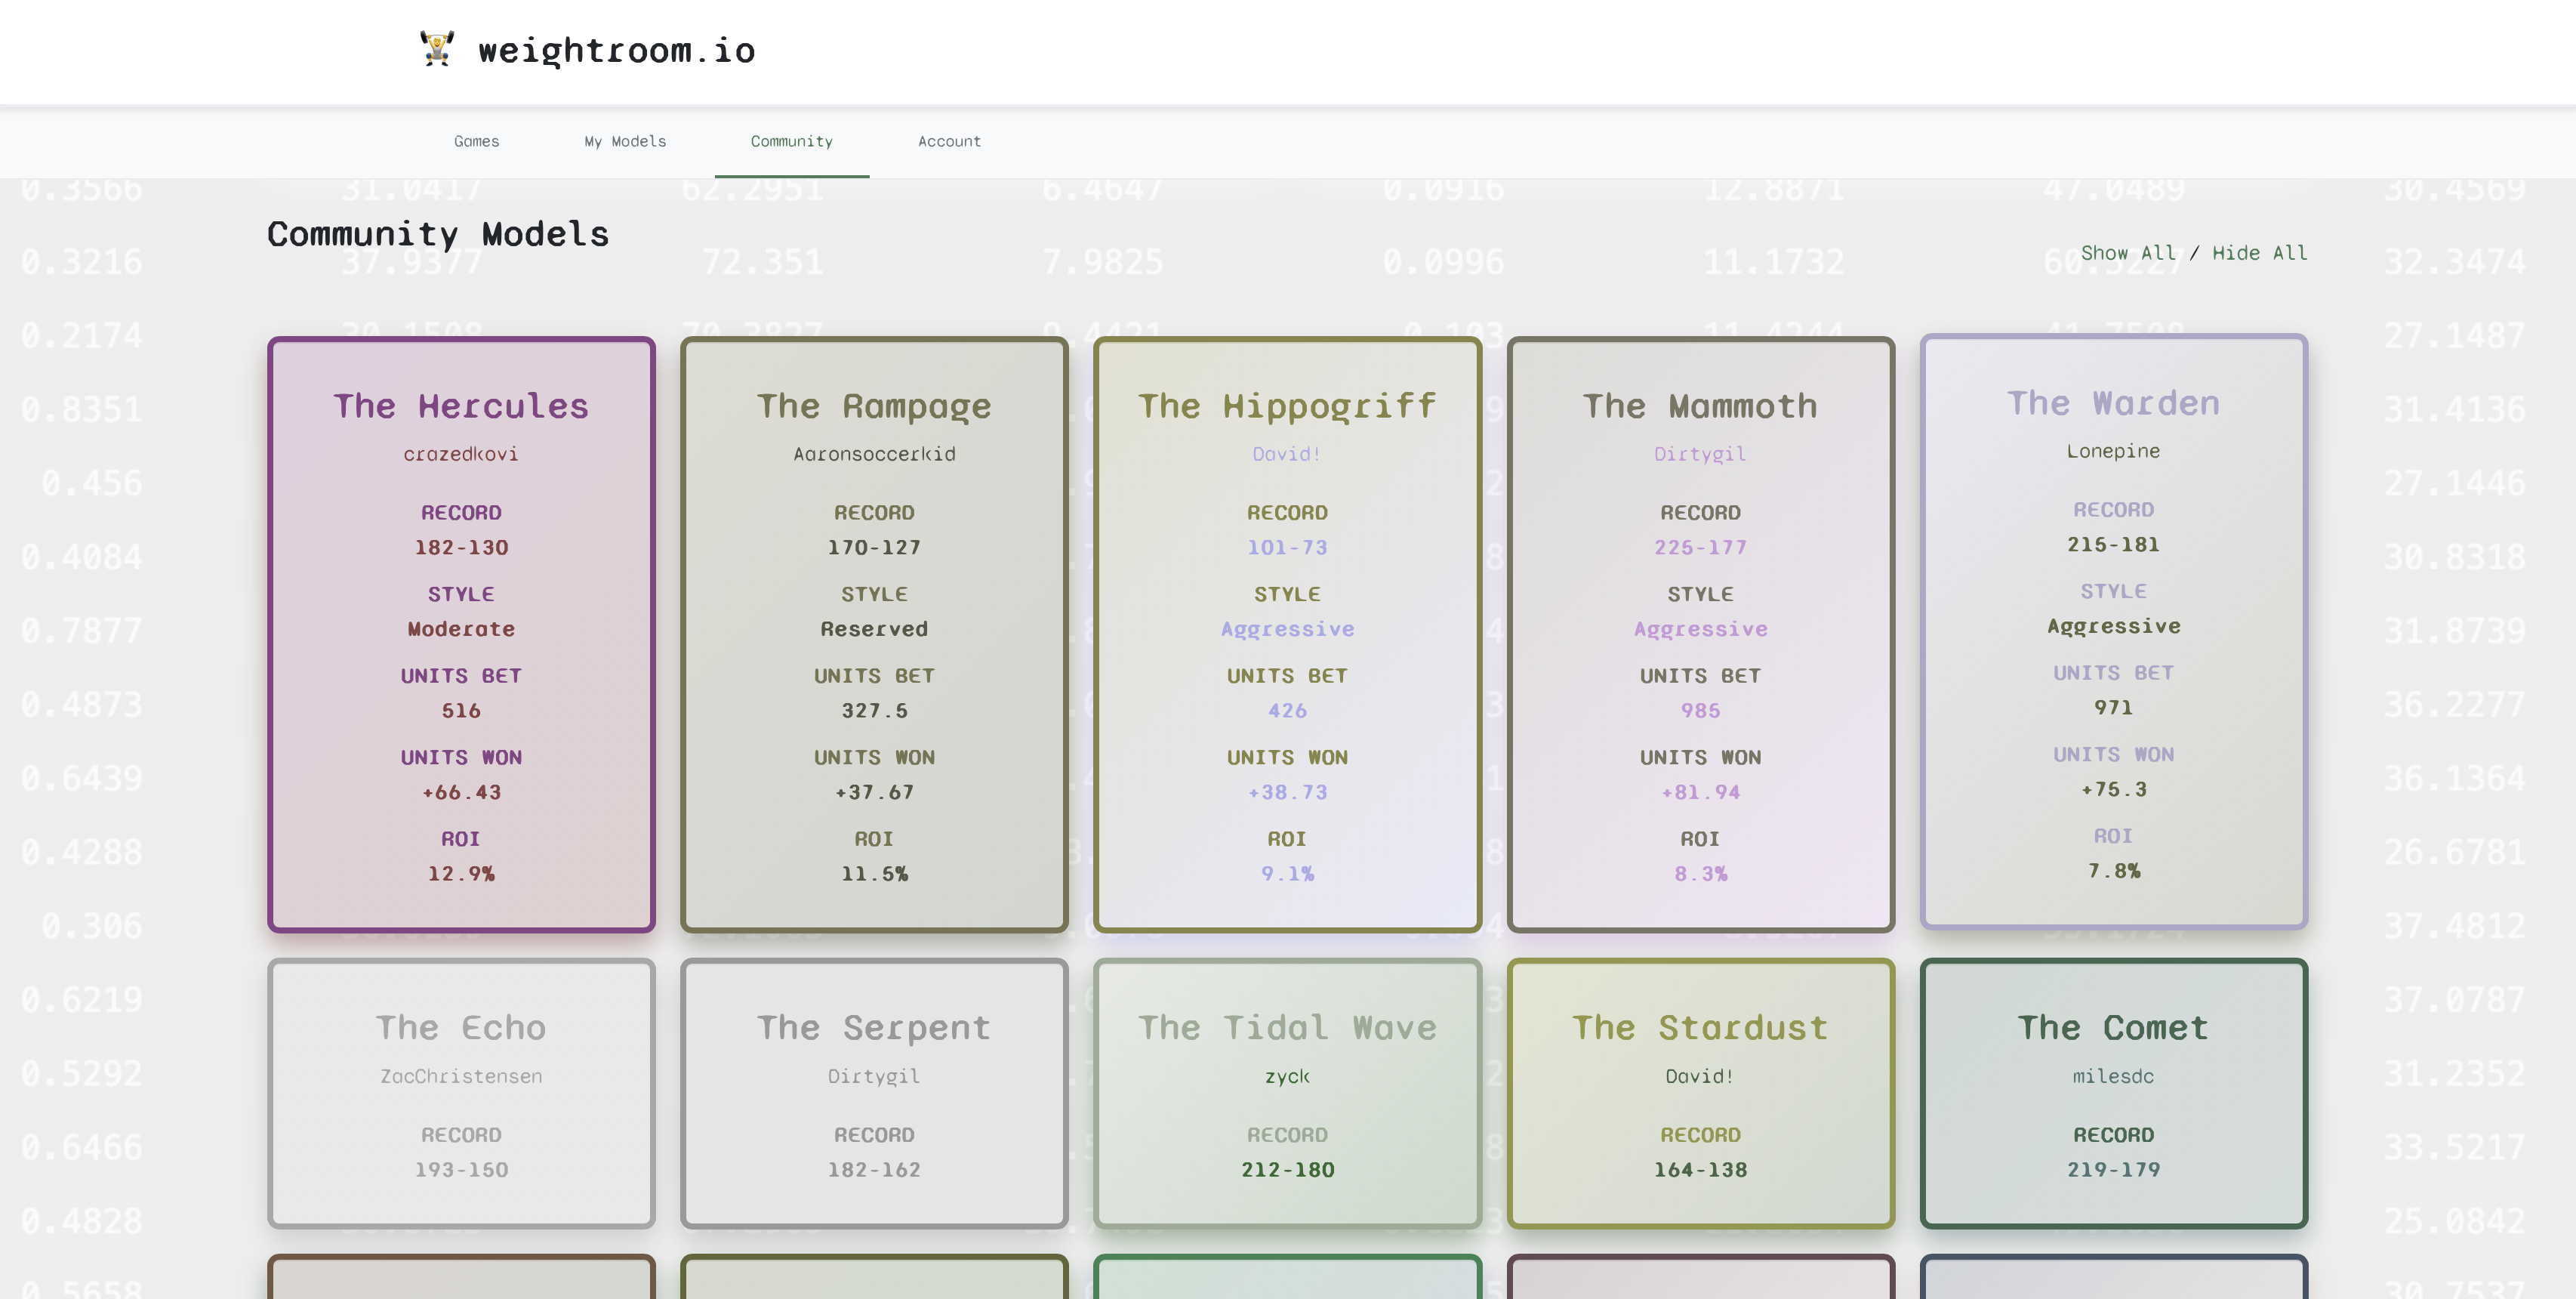This screenshot has width=2576, height=1299.
Task: Expand The Stardust model card
Action: (x=1700, y=1027)
